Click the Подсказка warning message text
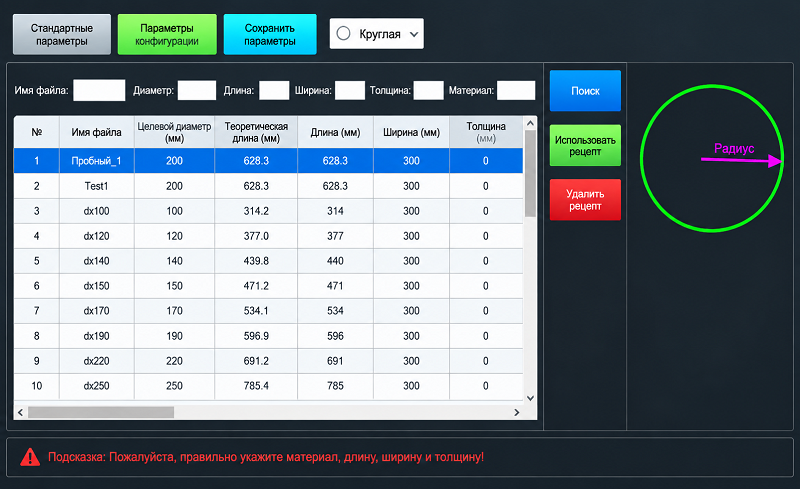800x489 pixels. pos(266,457)
